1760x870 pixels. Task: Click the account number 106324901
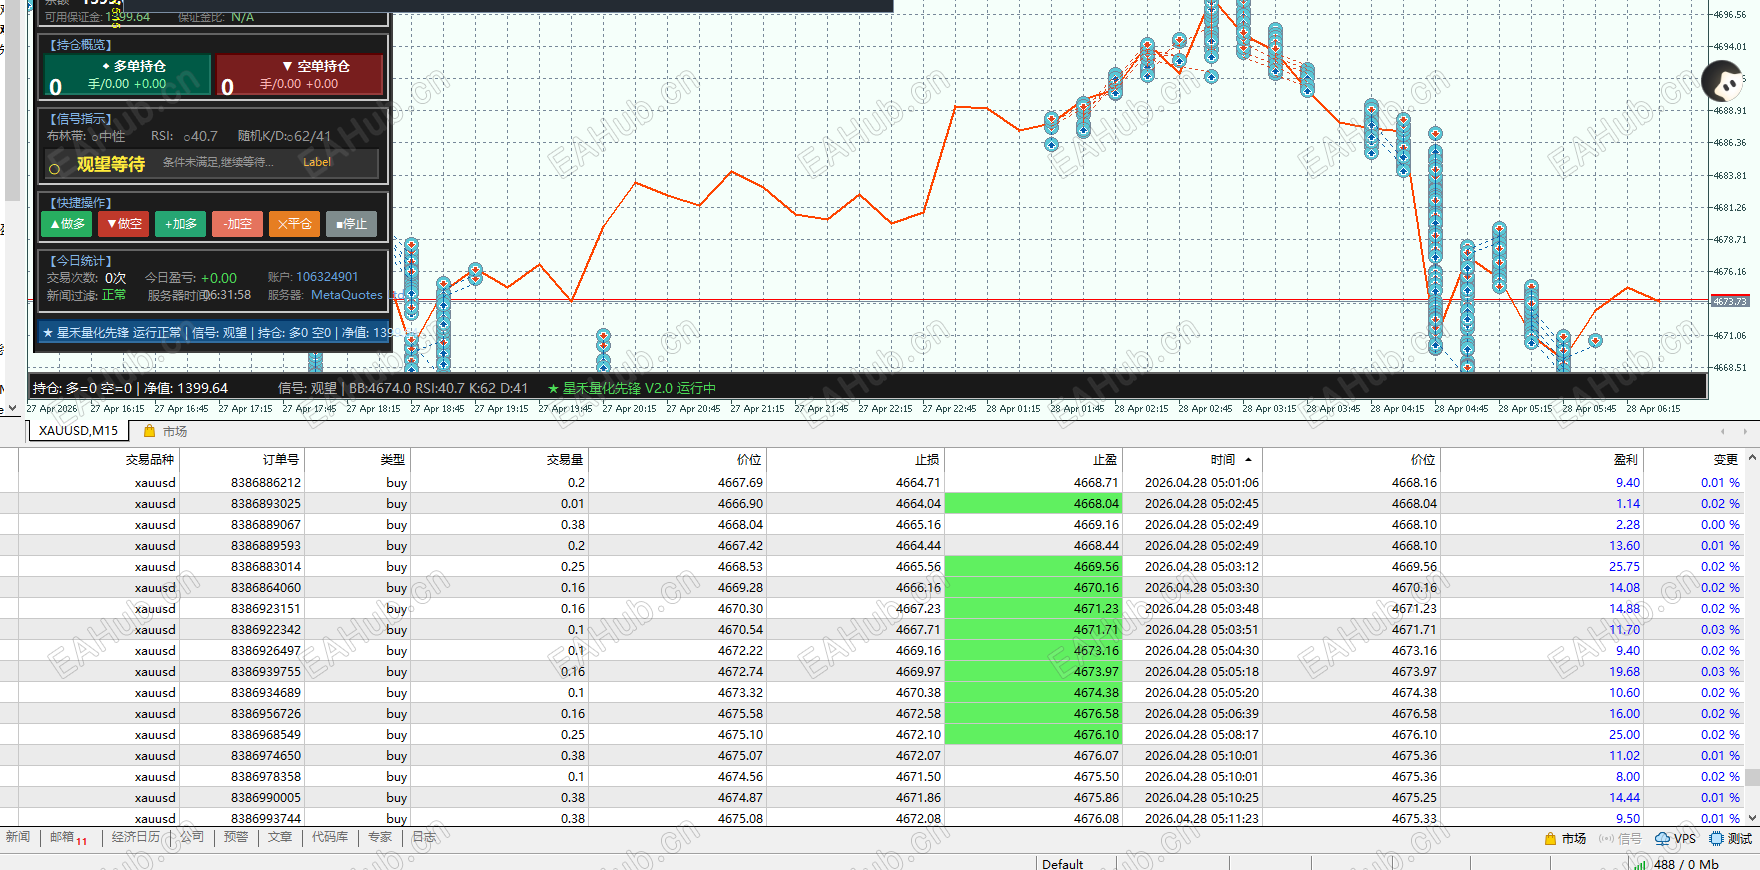click(x=327, y=277)
